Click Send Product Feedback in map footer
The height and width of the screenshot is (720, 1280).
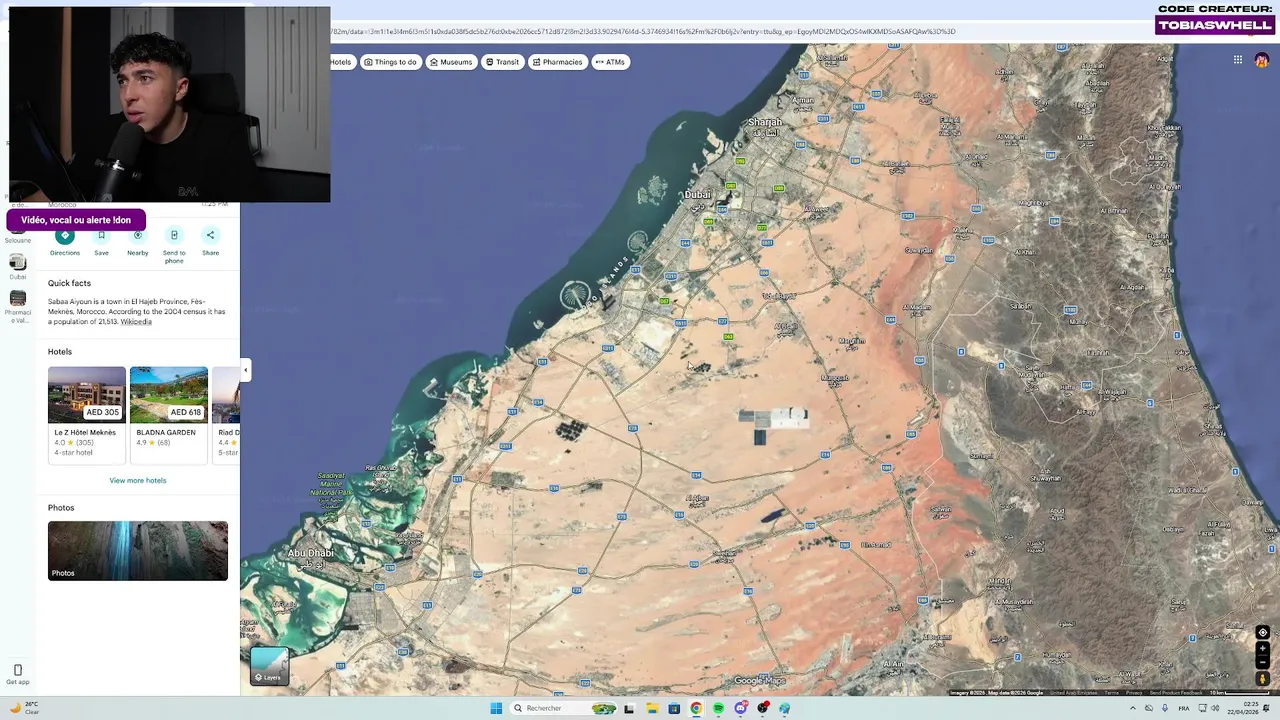coord(1176,692)
